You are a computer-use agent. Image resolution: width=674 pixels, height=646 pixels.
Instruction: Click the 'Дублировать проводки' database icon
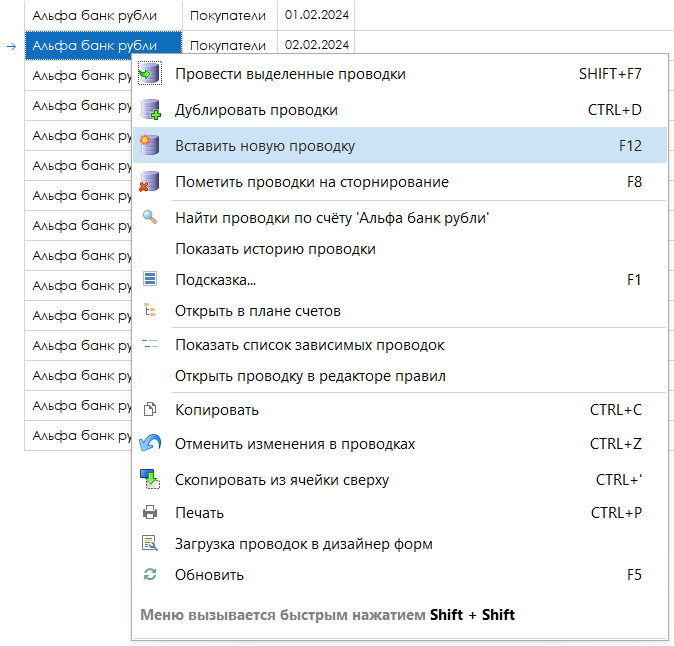click(150, 110)
